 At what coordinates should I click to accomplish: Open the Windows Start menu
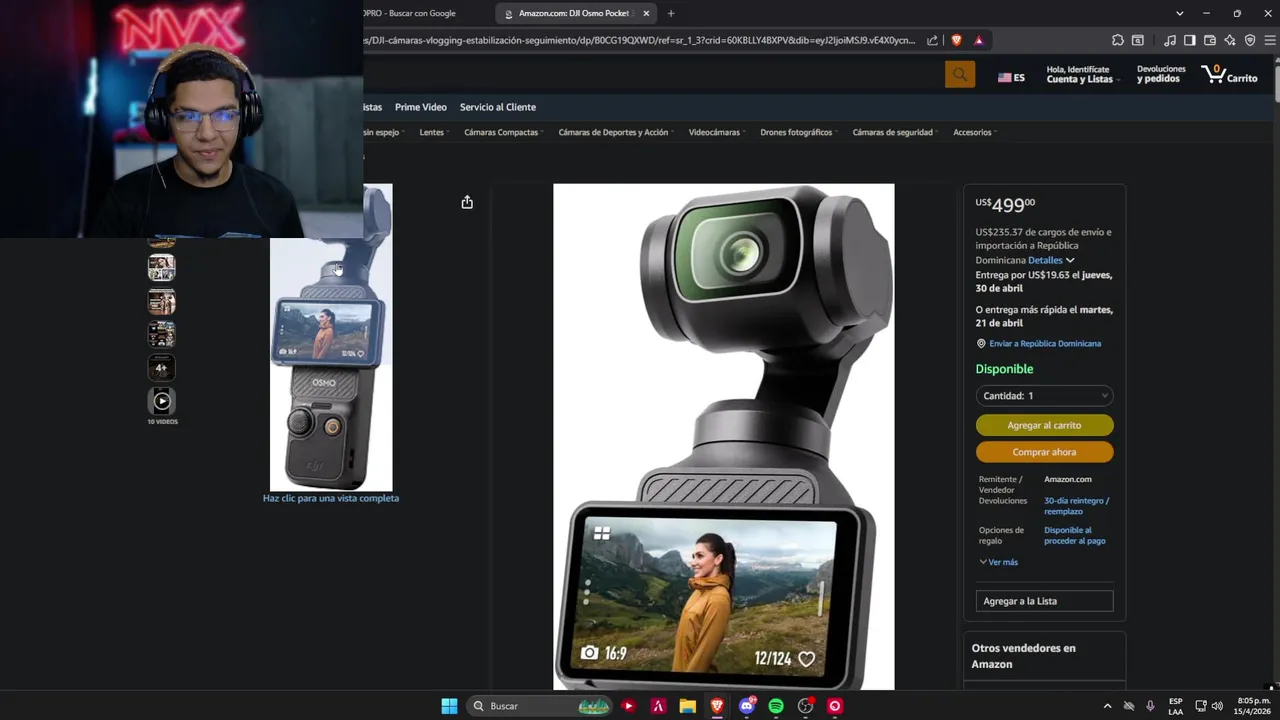449,706
